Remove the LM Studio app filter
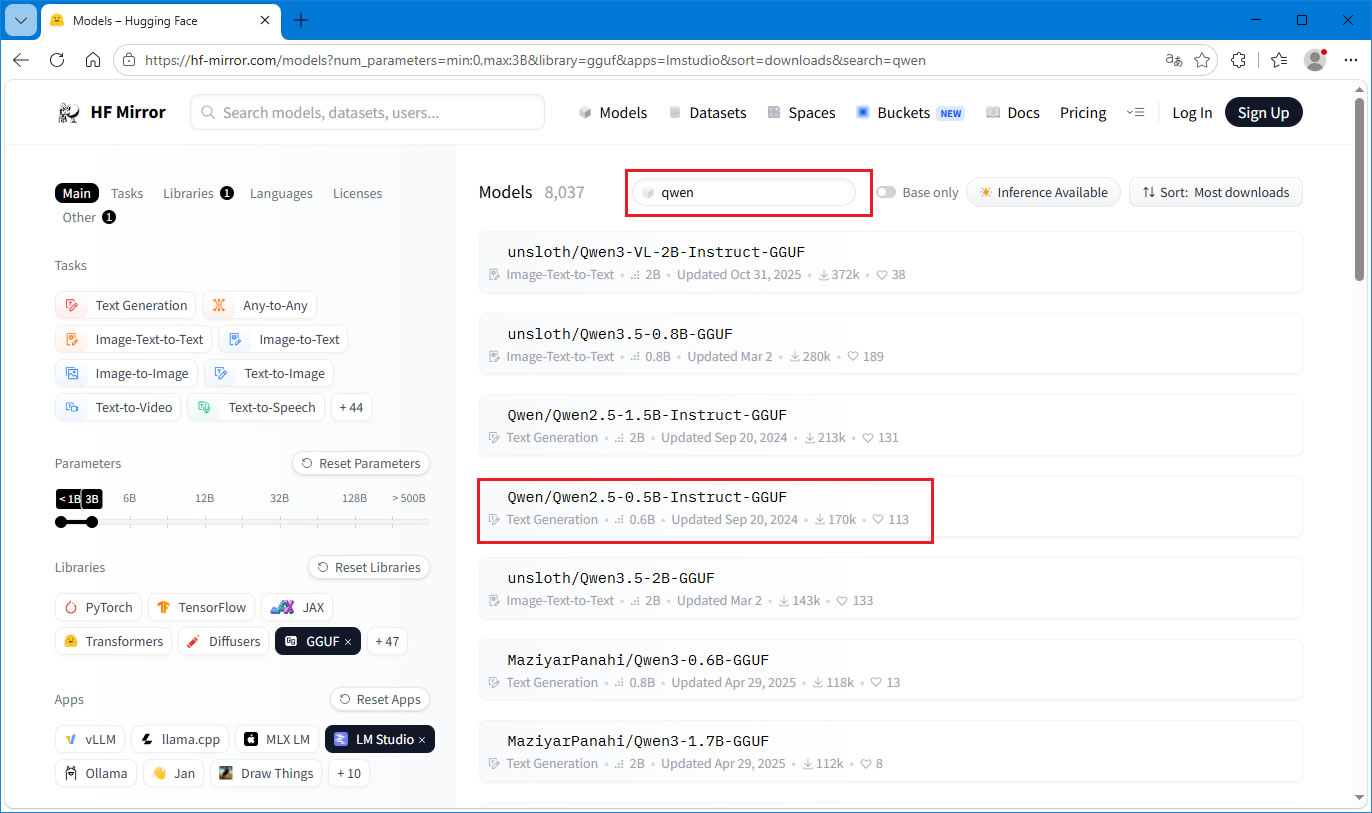The width and height of the screenshot is (1372, 813). [x=422, y=740]
